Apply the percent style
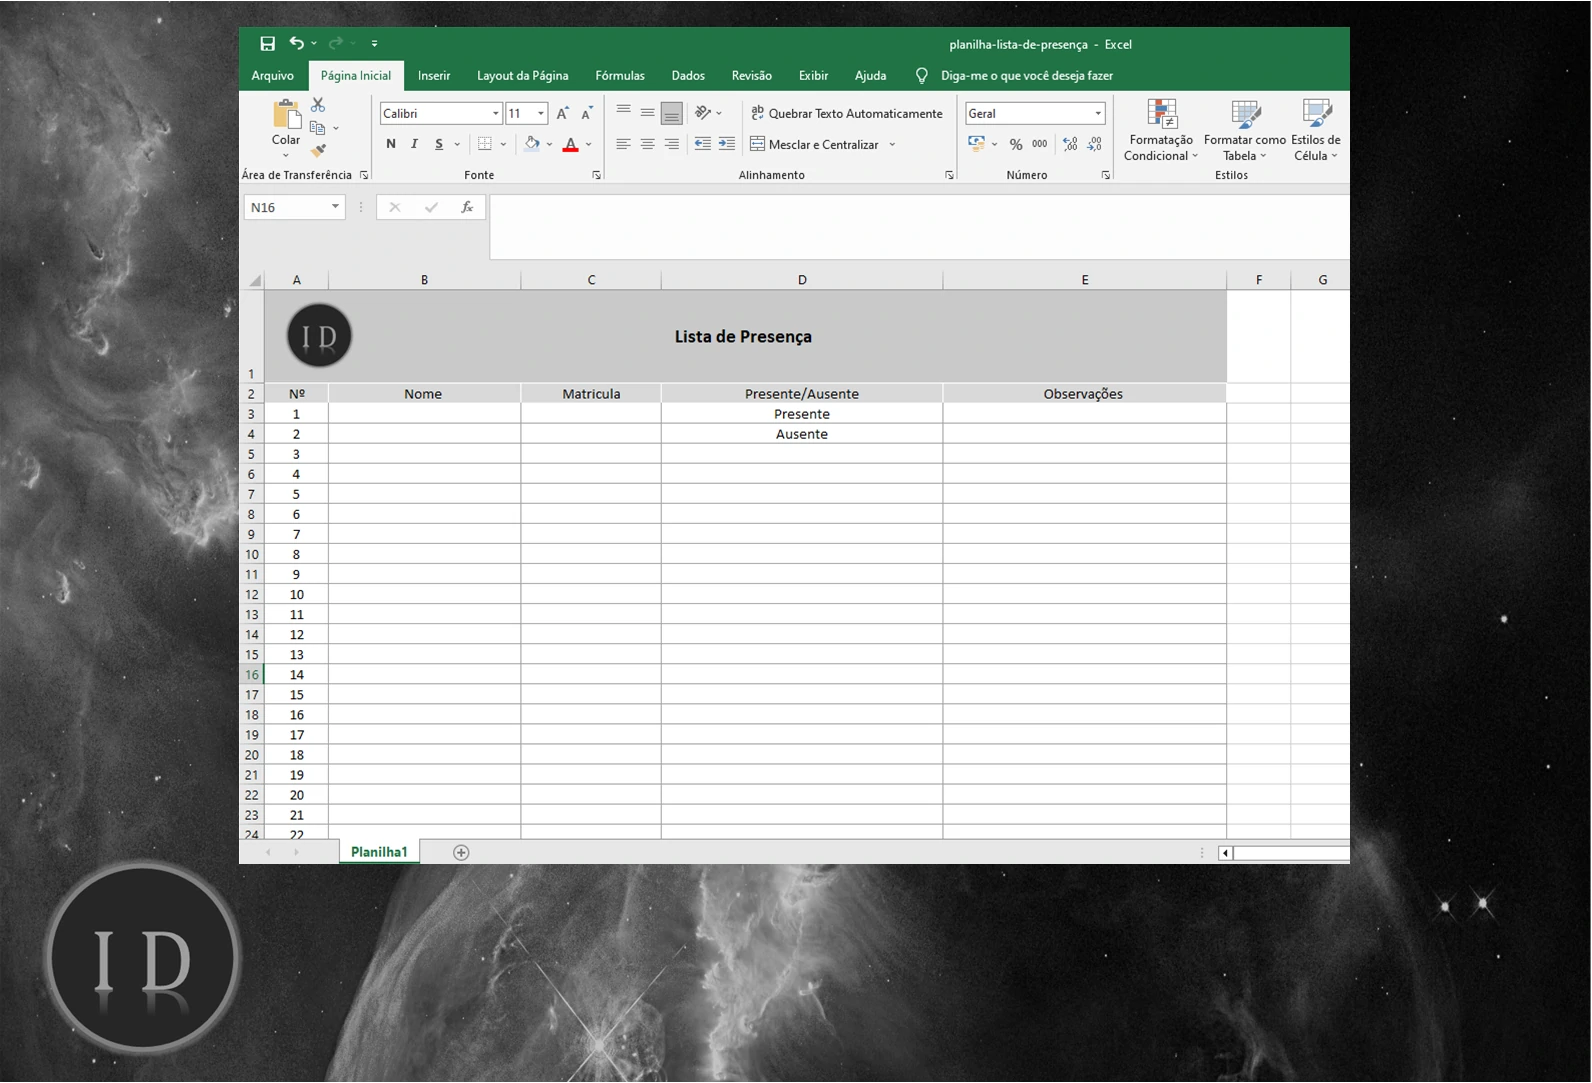1592x1083 pixels. (1016, 144)
